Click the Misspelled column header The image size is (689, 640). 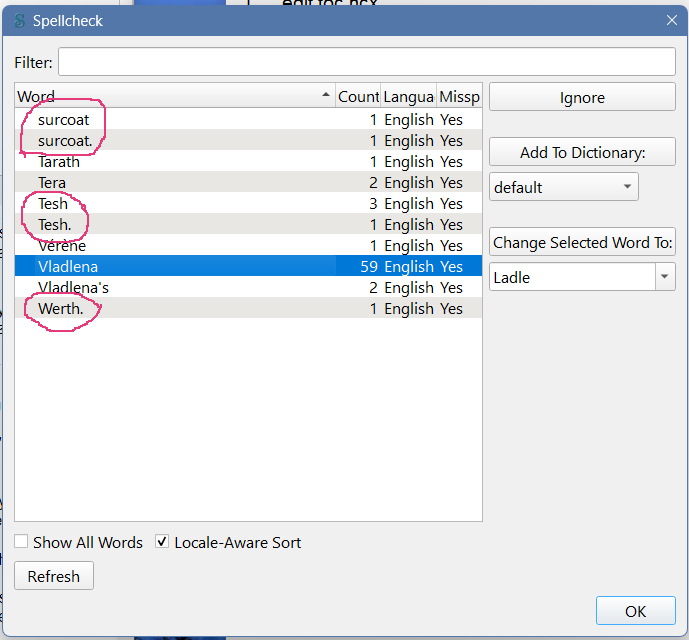460,97
